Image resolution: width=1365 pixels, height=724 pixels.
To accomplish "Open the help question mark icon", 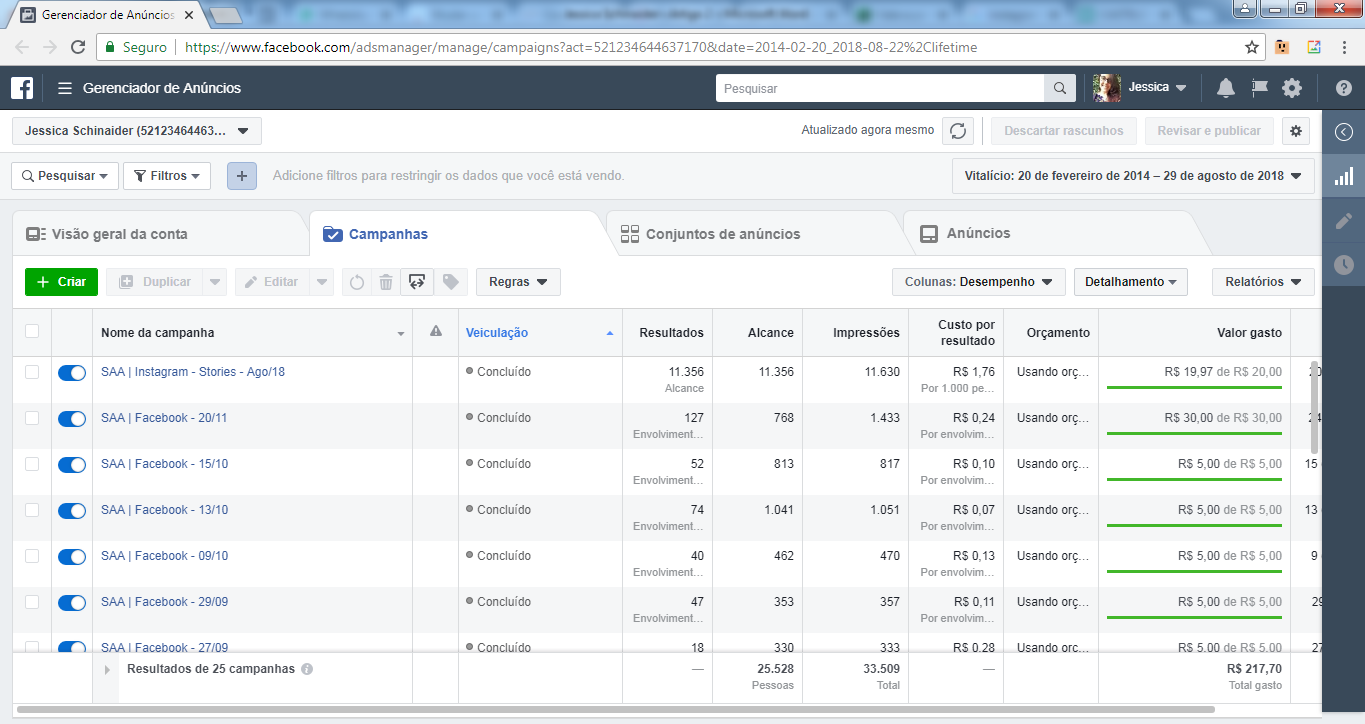I will pyautogui.click(x=1343, y=88).
